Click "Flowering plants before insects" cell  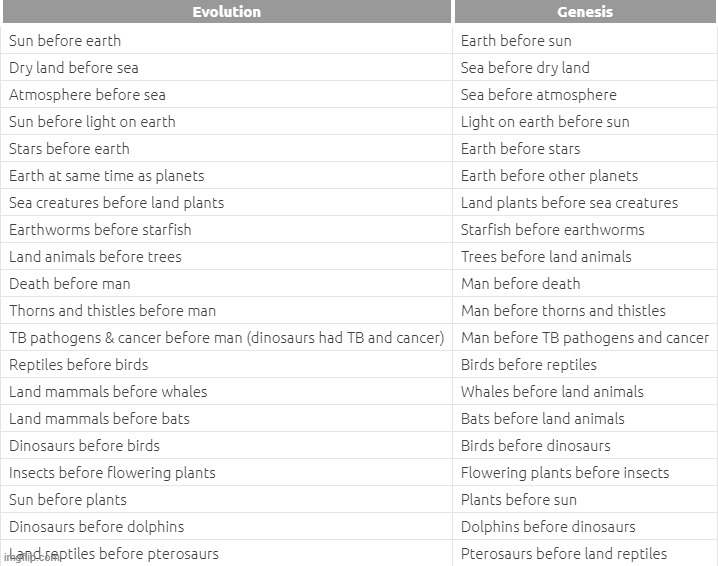point(565,473)
